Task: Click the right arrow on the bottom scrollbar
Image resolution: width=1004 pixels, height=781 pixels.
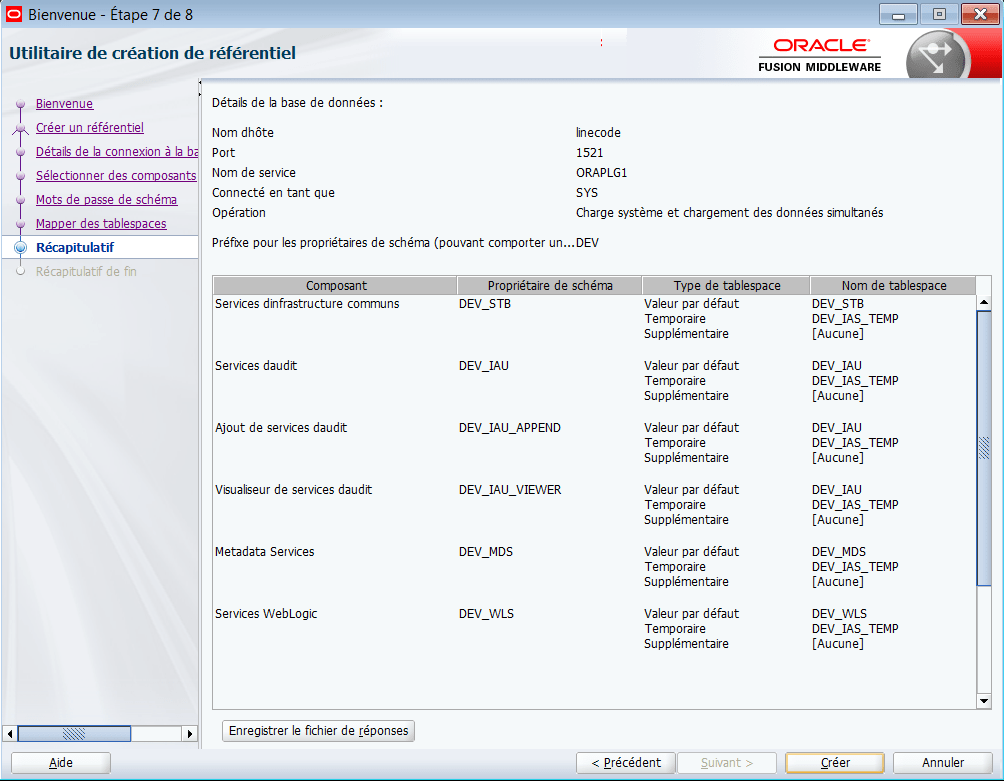Action: click(x=190, y=733)
